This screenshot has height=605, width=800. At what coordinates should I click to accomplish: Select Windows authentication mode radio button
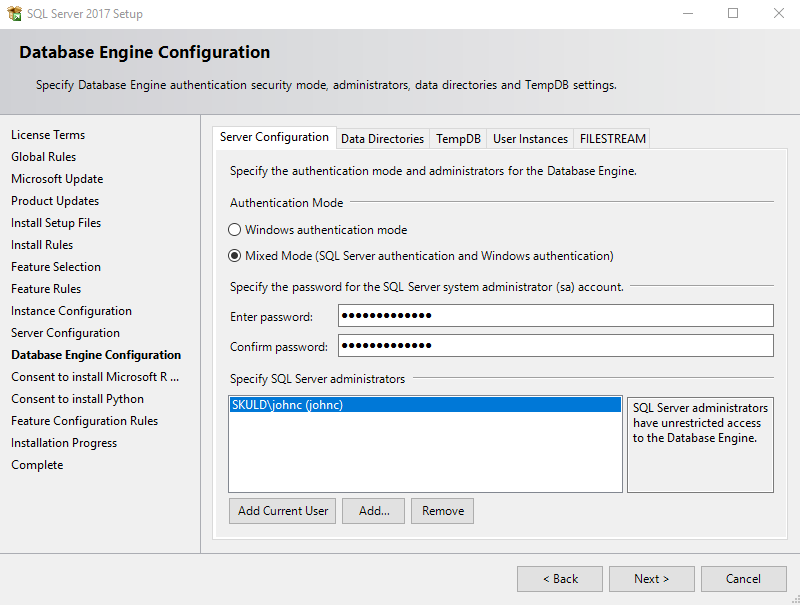coord(234,230)
